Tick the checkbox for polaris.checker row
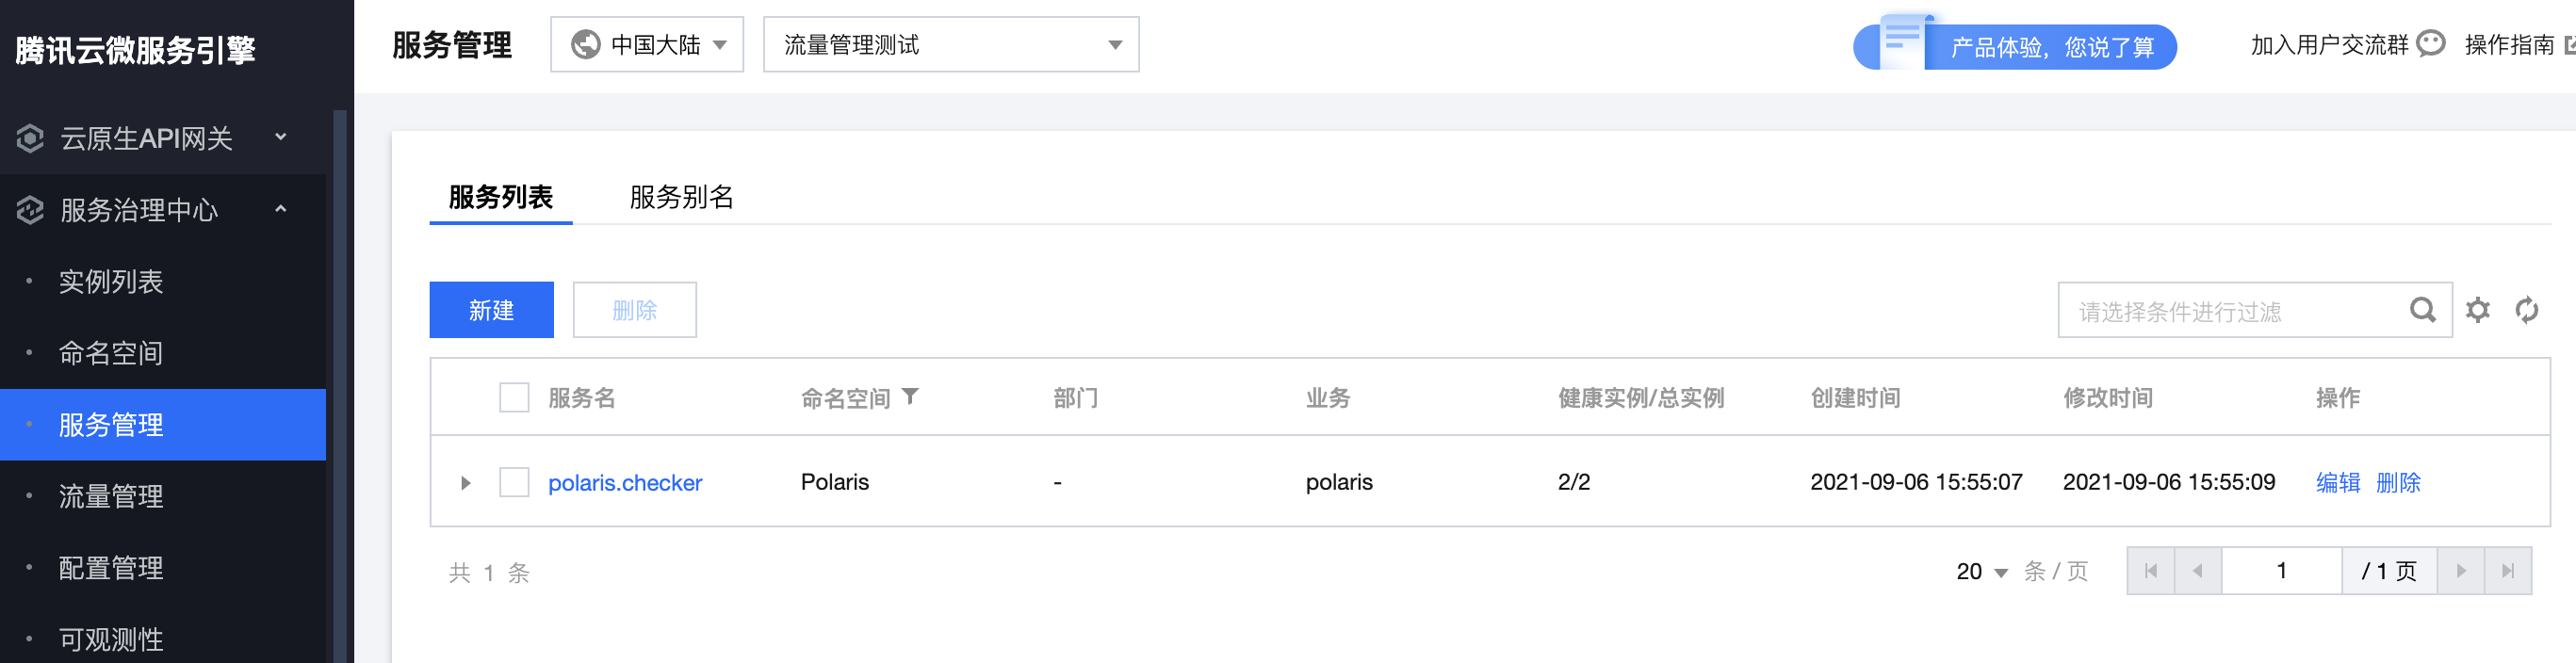 [x=514, y=483]
